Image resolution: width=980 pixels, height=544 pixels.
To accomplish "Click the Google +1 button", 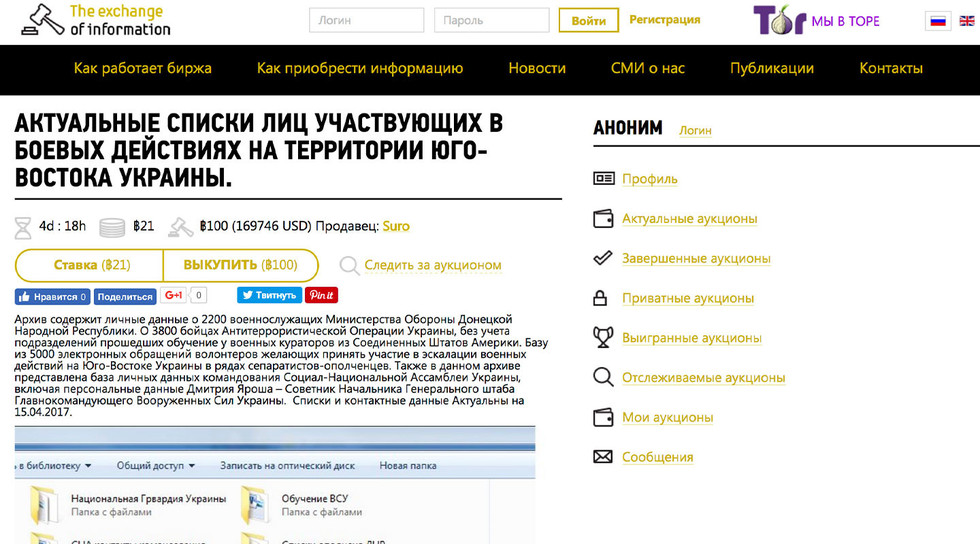I will coord(173,295).
